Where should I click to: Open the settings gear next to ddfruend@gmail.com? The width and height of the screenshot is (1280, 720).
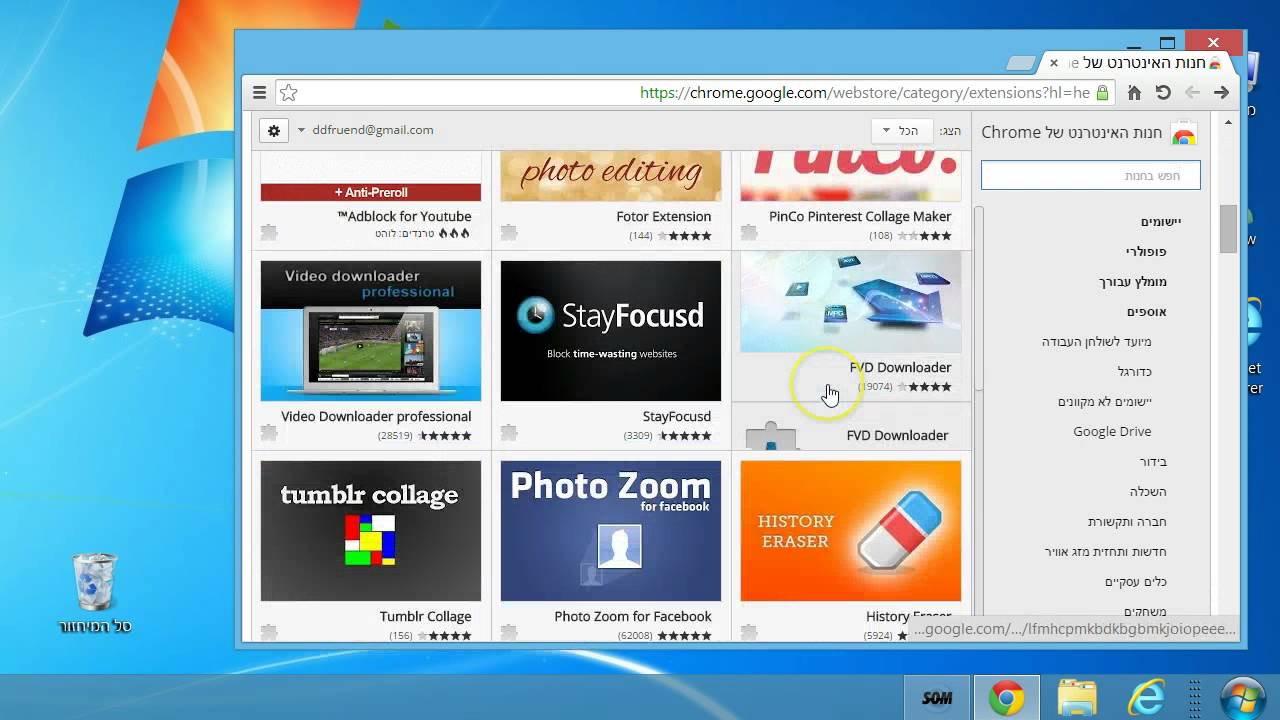(x=273, y=130)
